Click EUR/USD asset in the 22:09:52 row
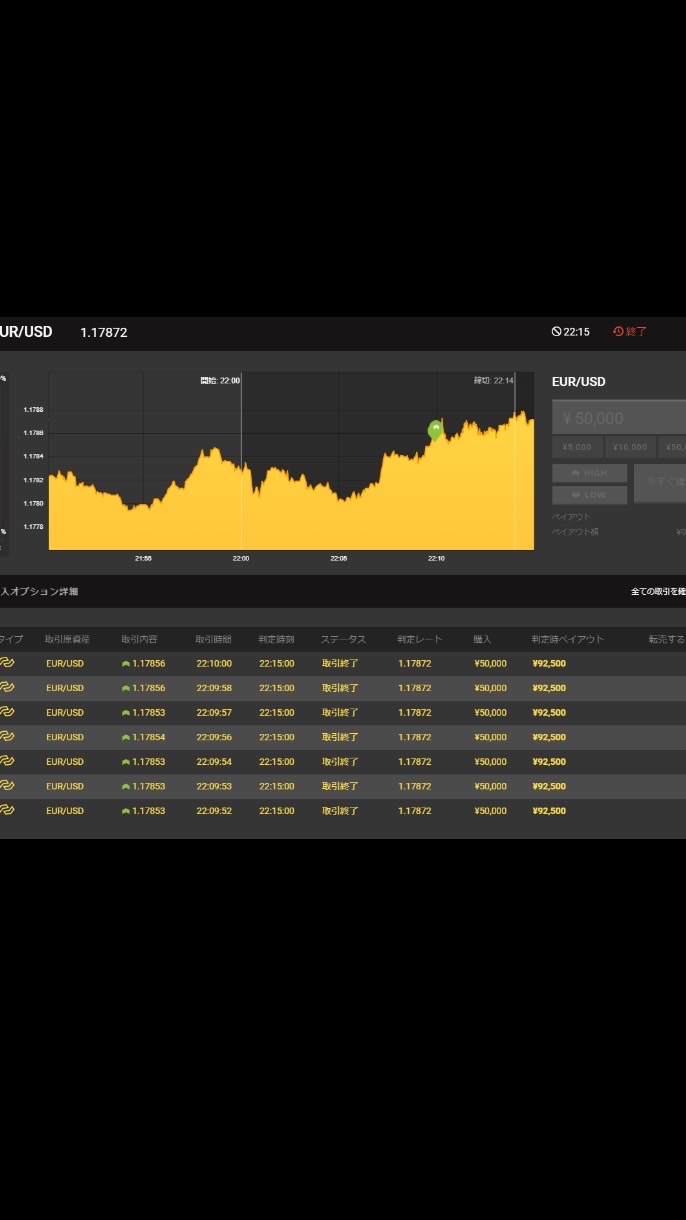 (x=65, y=811)
